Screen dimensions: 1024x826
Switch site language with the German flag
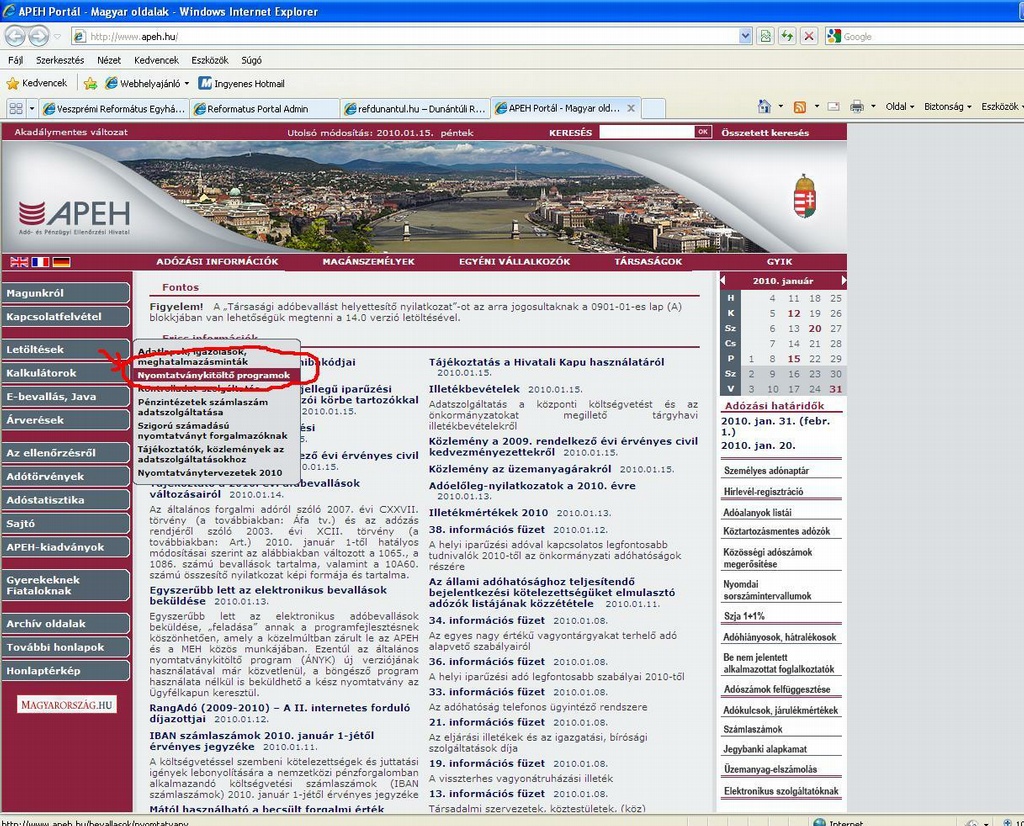point(61,262)
